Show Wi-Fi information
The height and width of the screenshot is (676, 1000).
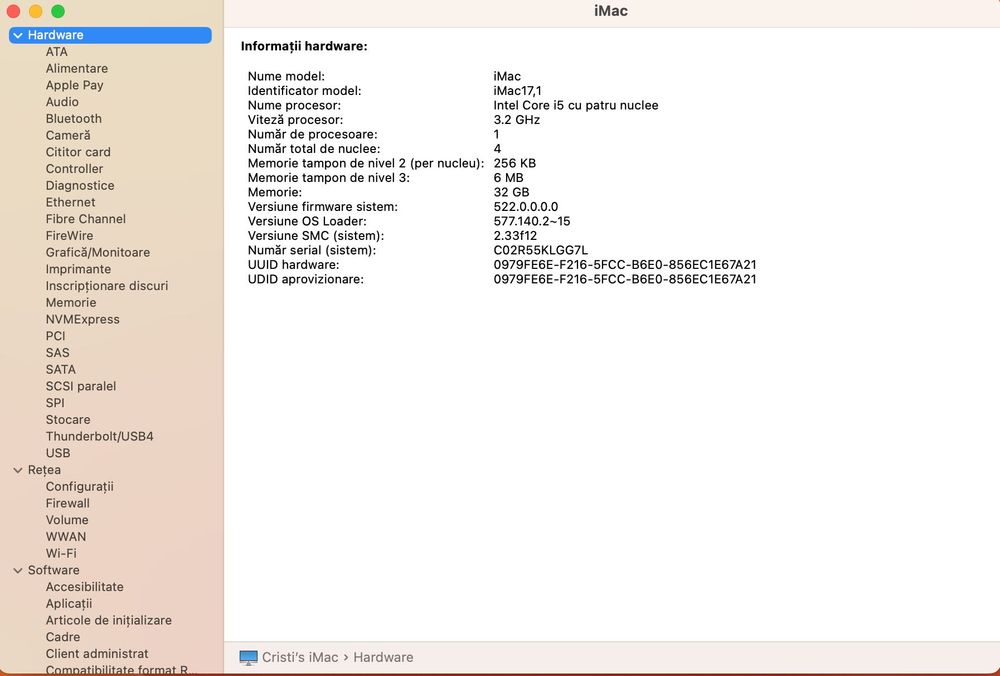(61, 554)
